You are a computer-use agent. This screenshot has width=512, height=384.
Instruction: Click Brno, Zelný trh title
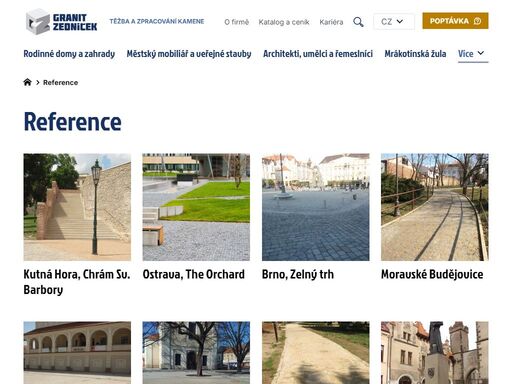(298, 274)
